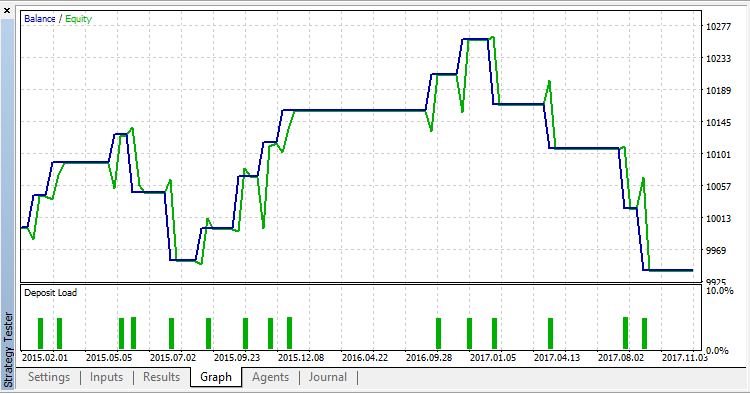750x394 pixels.
Task: Click the 2017.08.02 date label
Action: [621, 358]
